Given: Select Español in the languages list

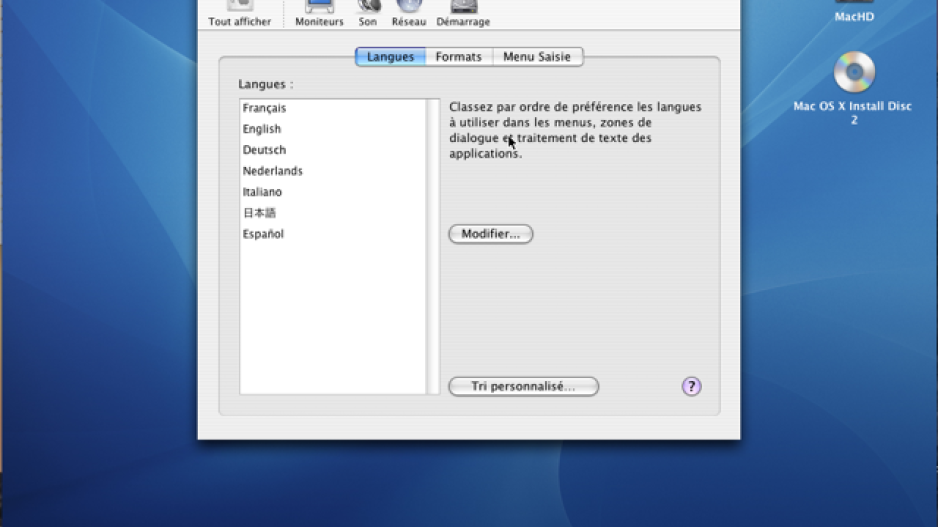Looking at the screenshot, I should 333,234.
